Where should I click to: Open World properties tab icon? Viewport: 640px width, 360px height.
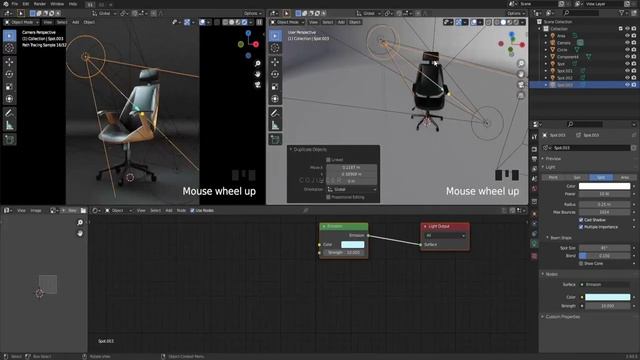(x=534, y=188)
